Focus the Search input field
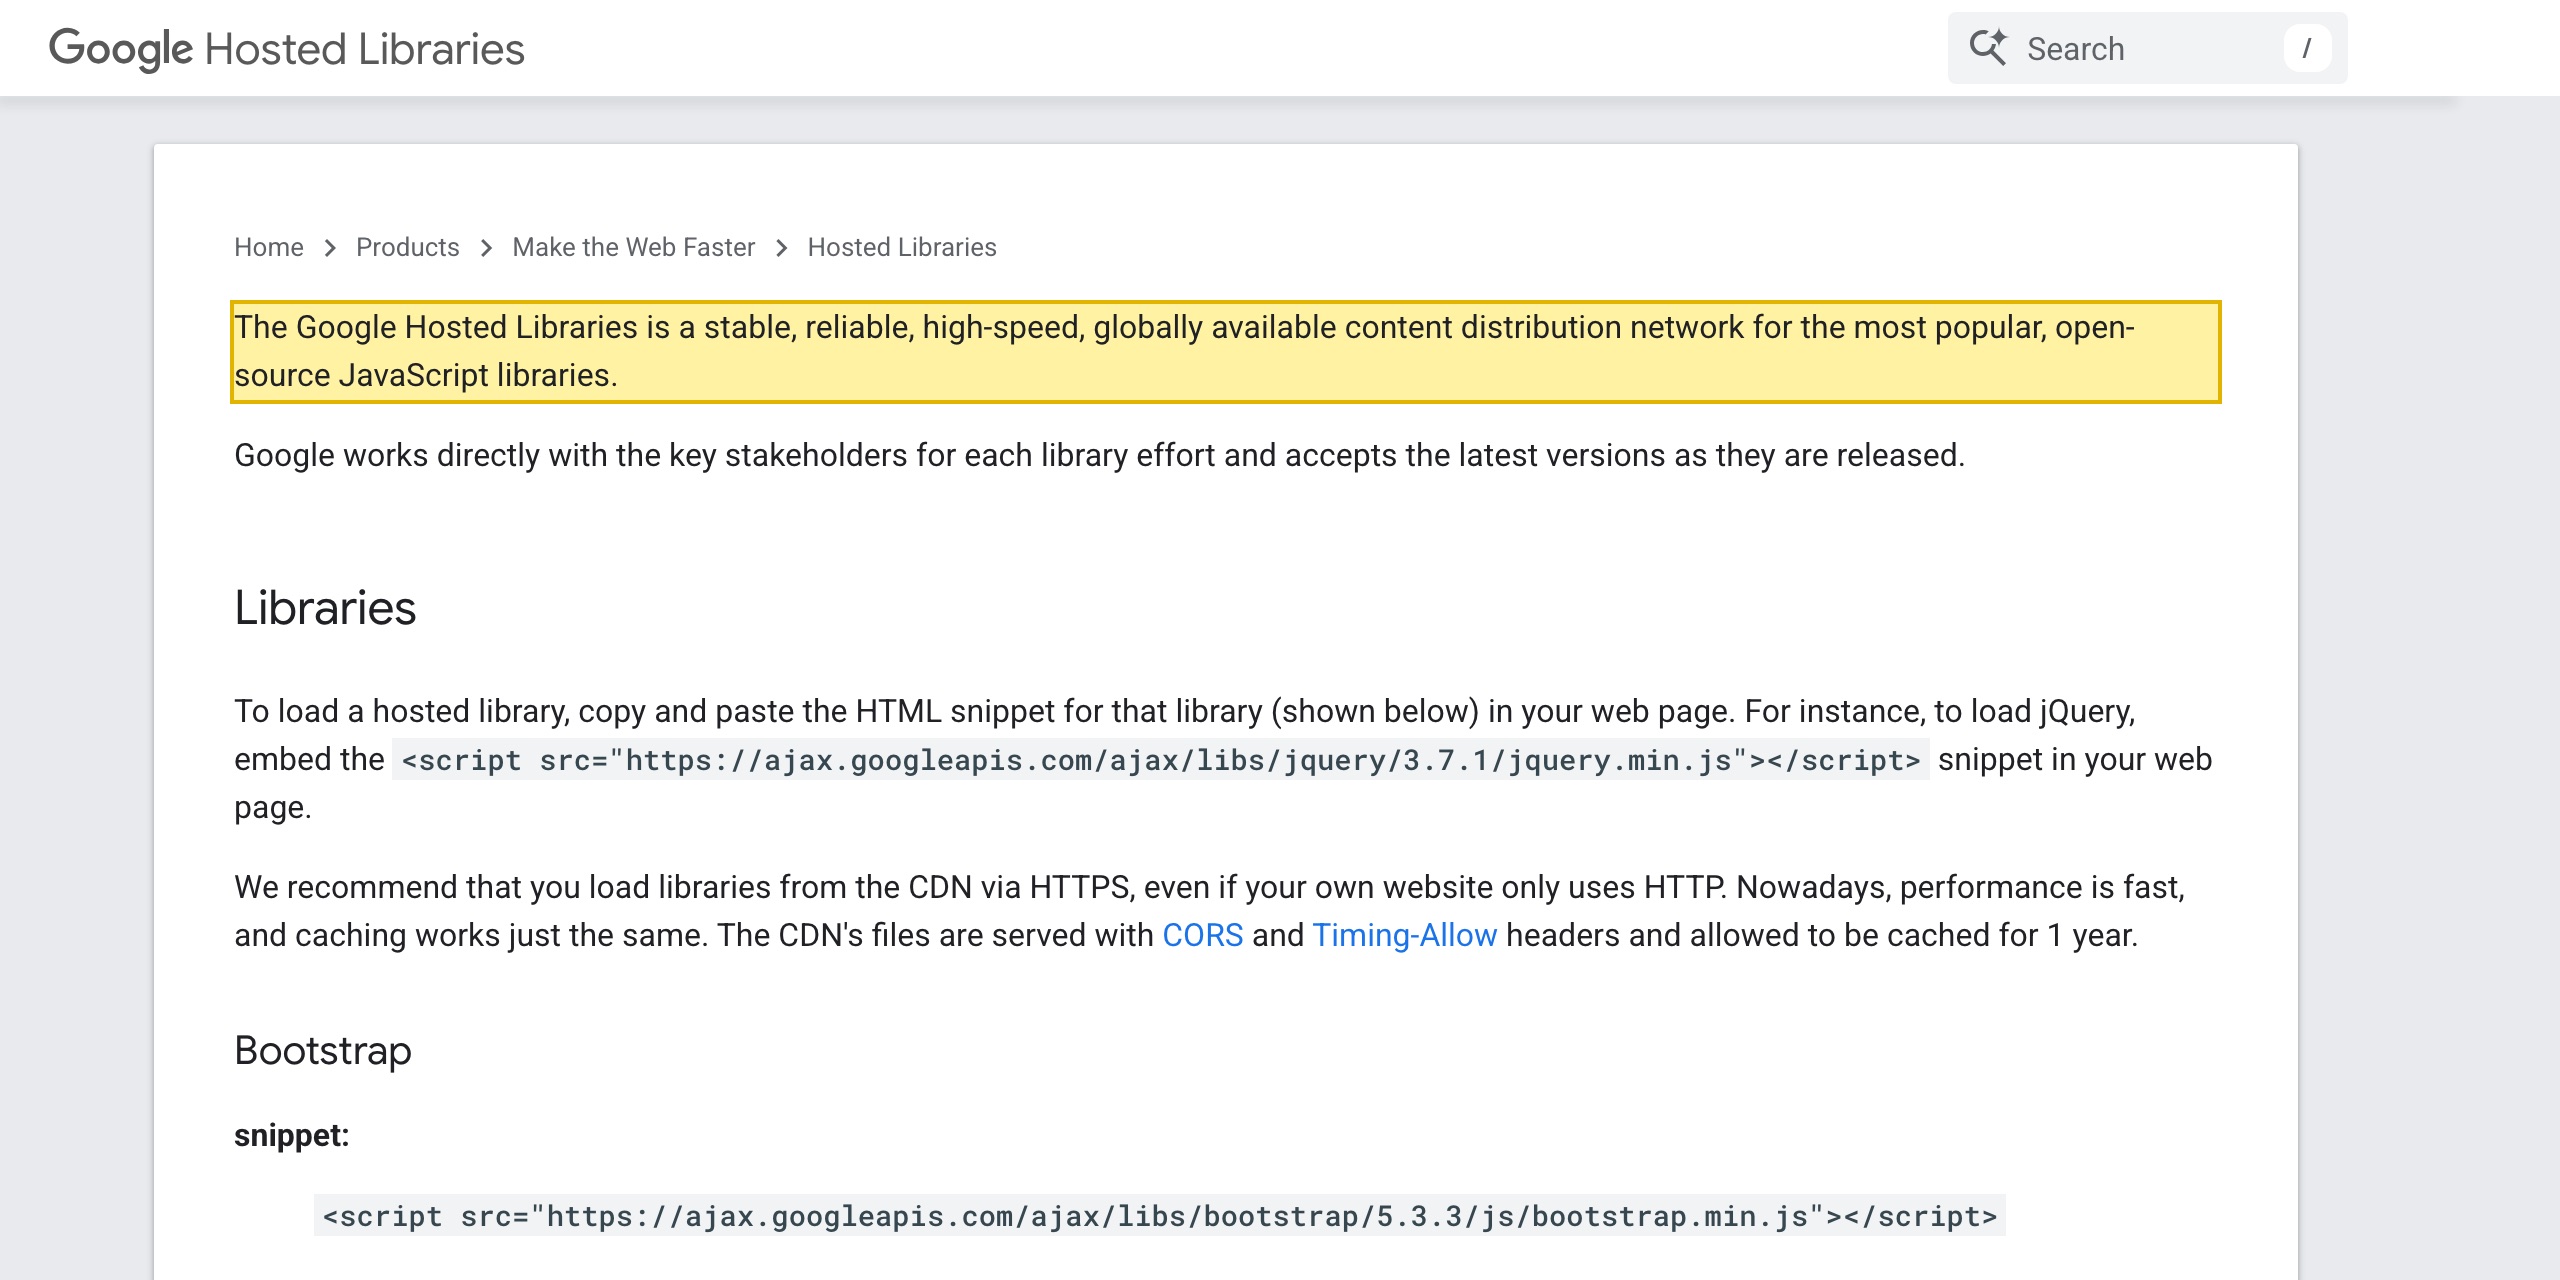 click(x=2147, y=48)
